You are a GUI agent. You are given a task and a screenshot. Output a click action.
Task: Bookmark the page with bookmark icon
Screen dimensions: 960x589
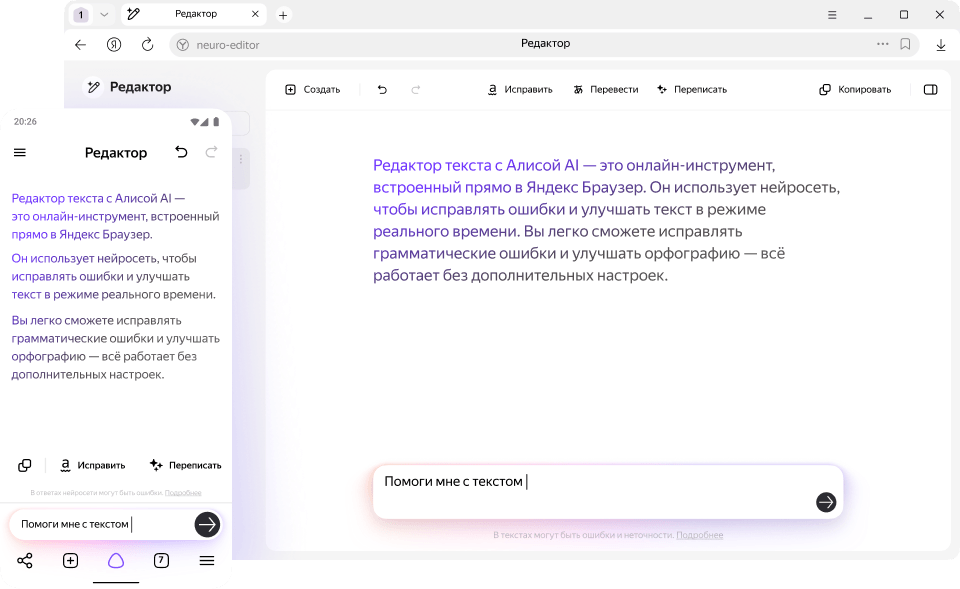click(x=905, y=44)
